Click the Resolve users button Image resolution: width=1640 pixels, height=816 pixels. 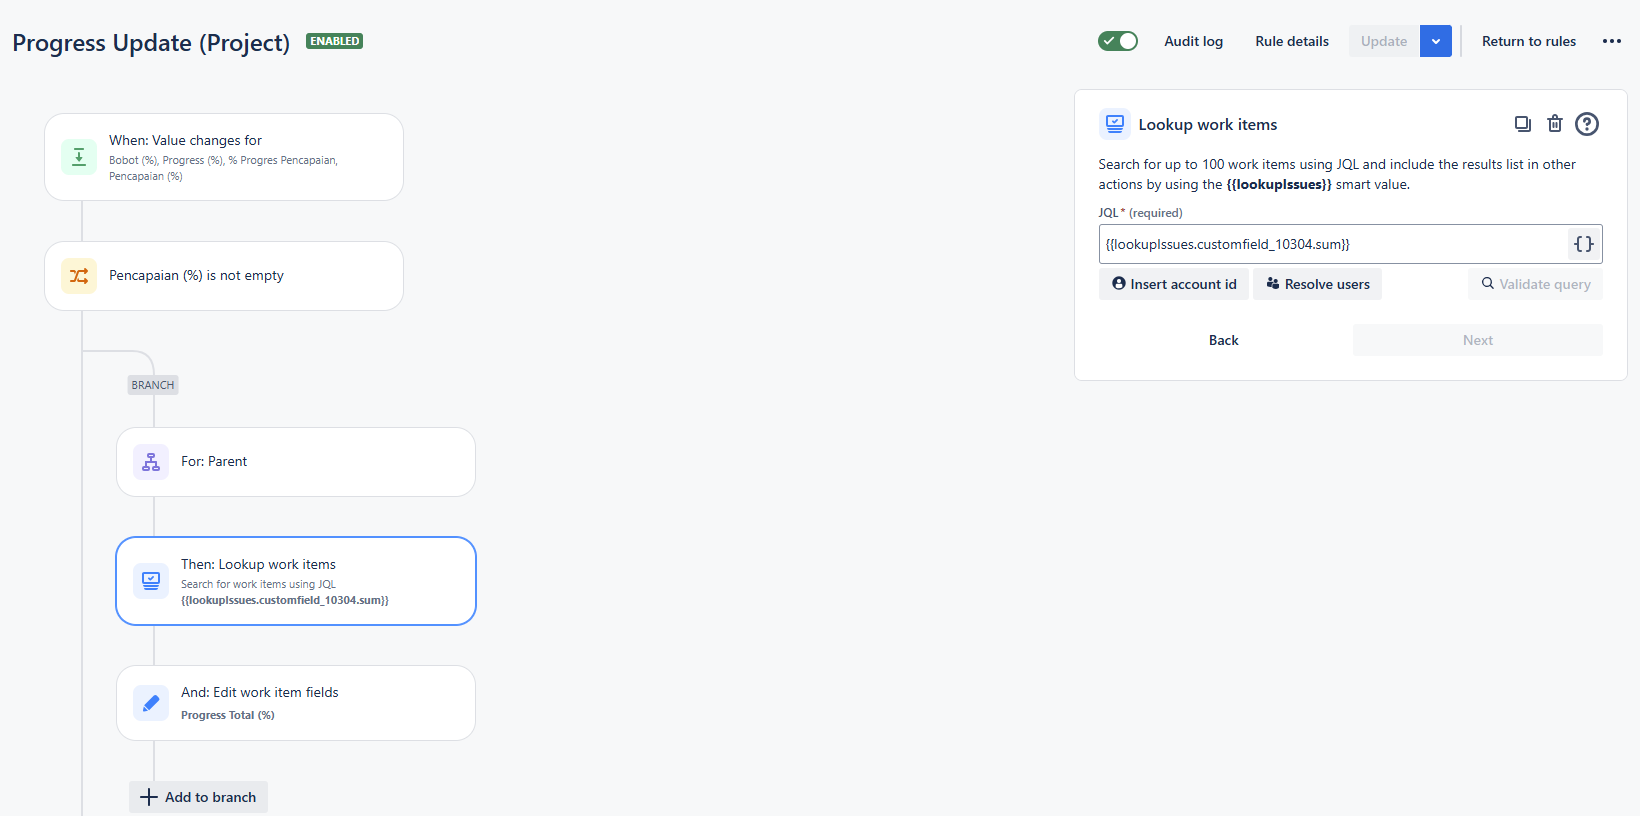pos(1318,284)
